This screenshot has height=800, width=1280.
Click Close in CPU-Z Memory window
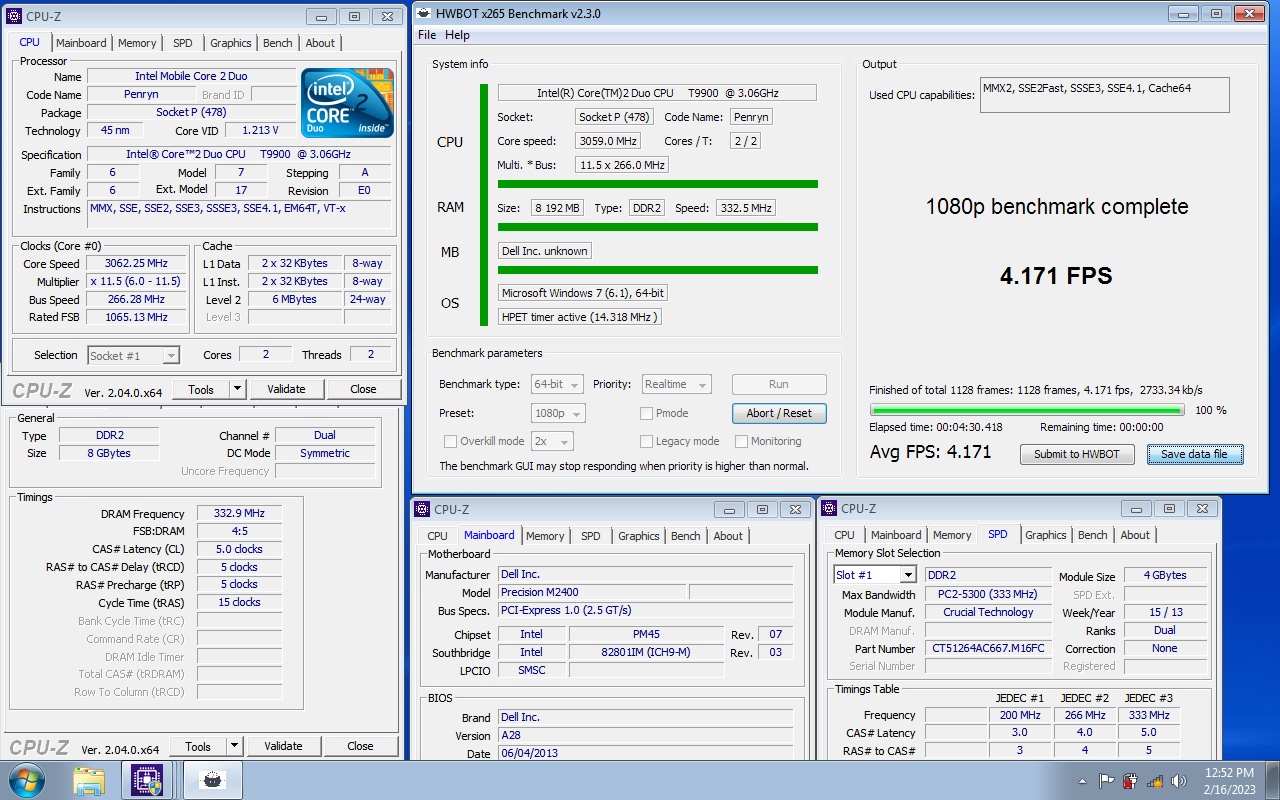coord(360,746)
